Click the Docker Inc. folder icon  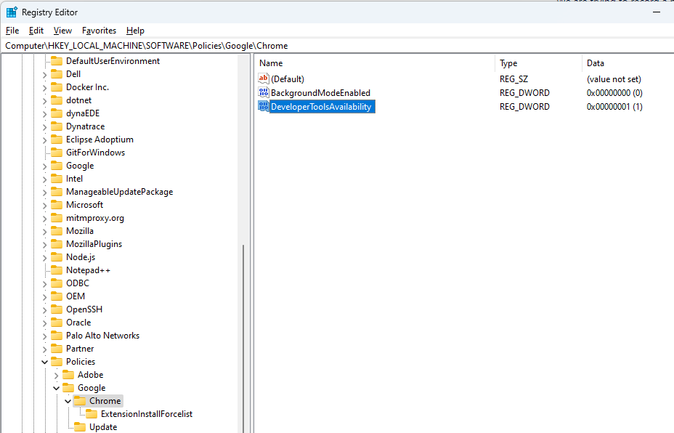(57, 88)
